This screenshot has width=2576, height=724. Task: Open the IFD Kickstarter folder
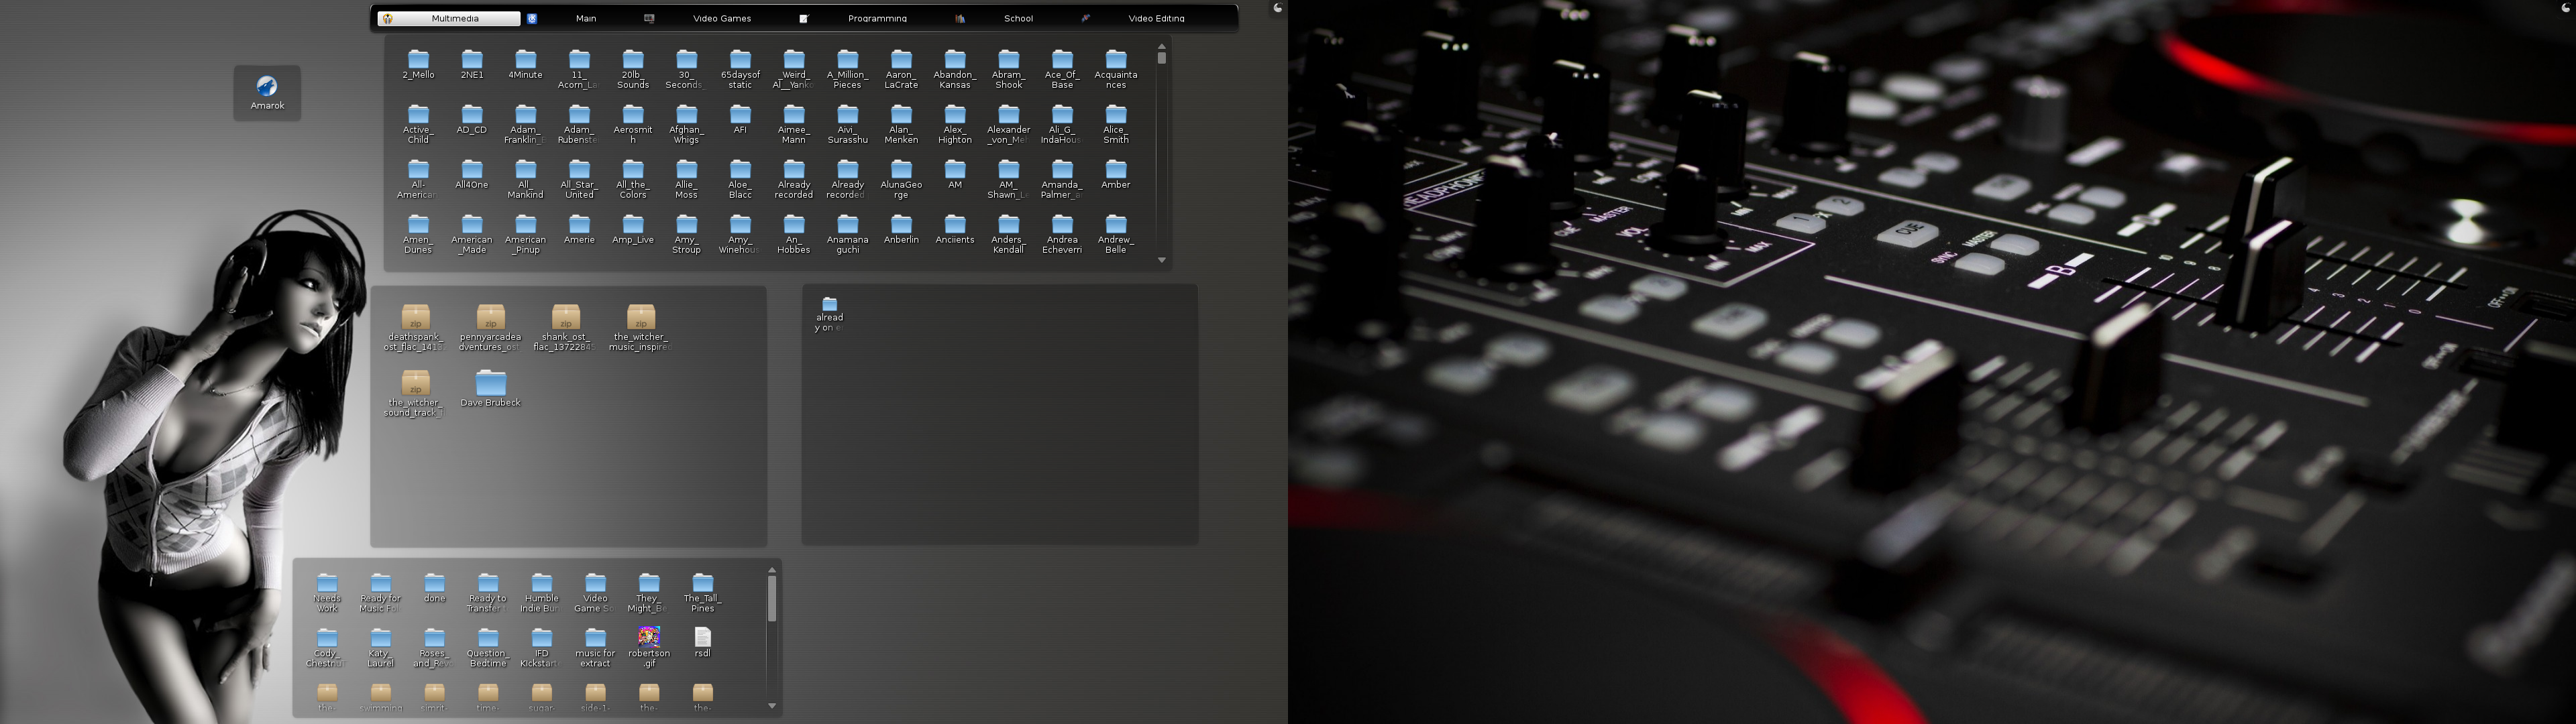[541, 647]
